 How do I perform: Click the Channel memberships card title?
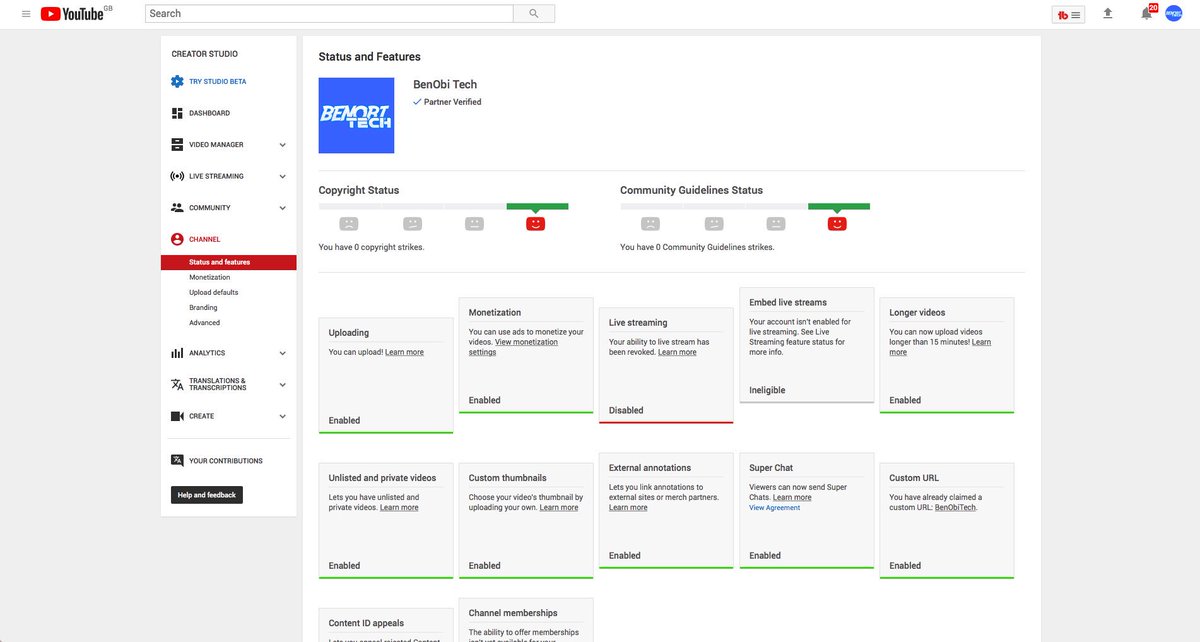click(513, 613)
